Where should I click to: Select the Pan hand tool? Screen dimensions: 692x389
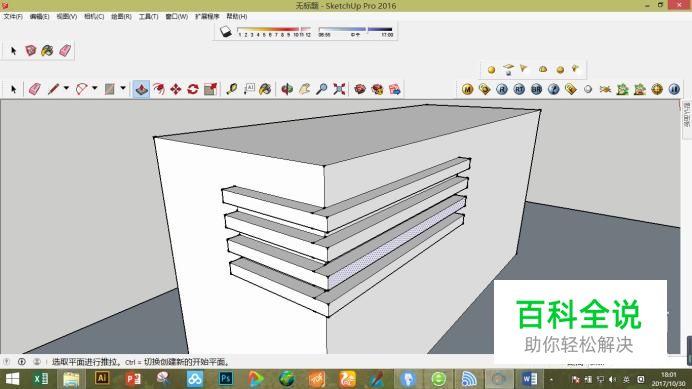(304, 89)
